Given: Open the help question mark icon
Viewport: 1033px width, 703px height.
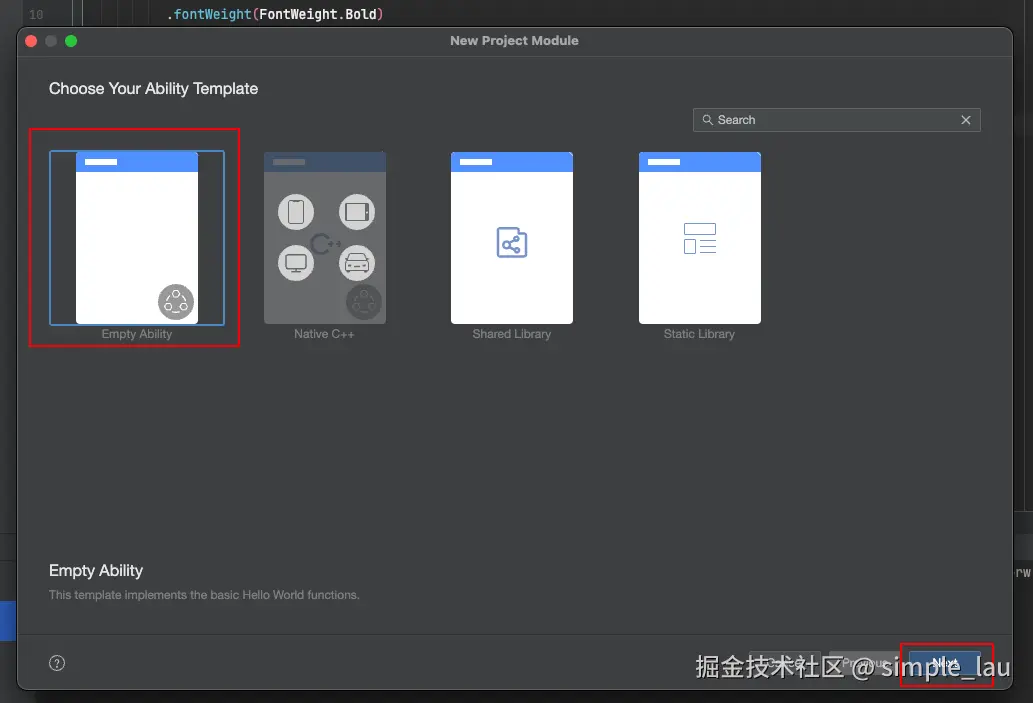Looking at the screenshot, I should (x=57, y=663).
